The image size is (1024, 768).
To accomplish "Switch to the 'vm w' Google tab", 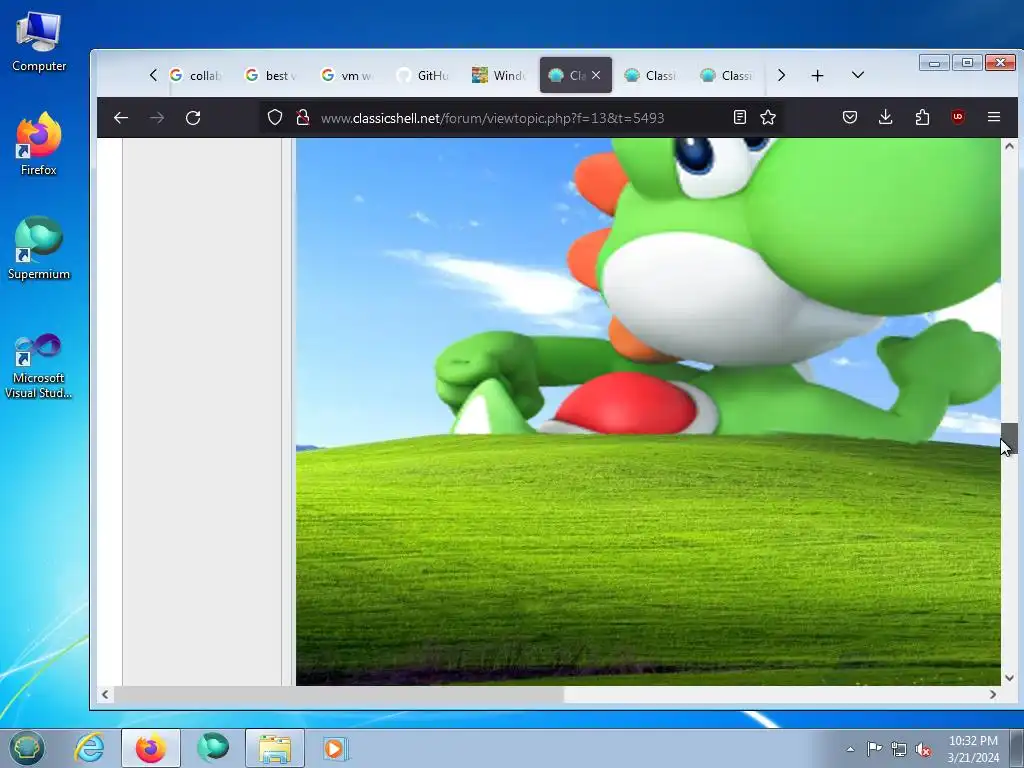I will (347, 76).
